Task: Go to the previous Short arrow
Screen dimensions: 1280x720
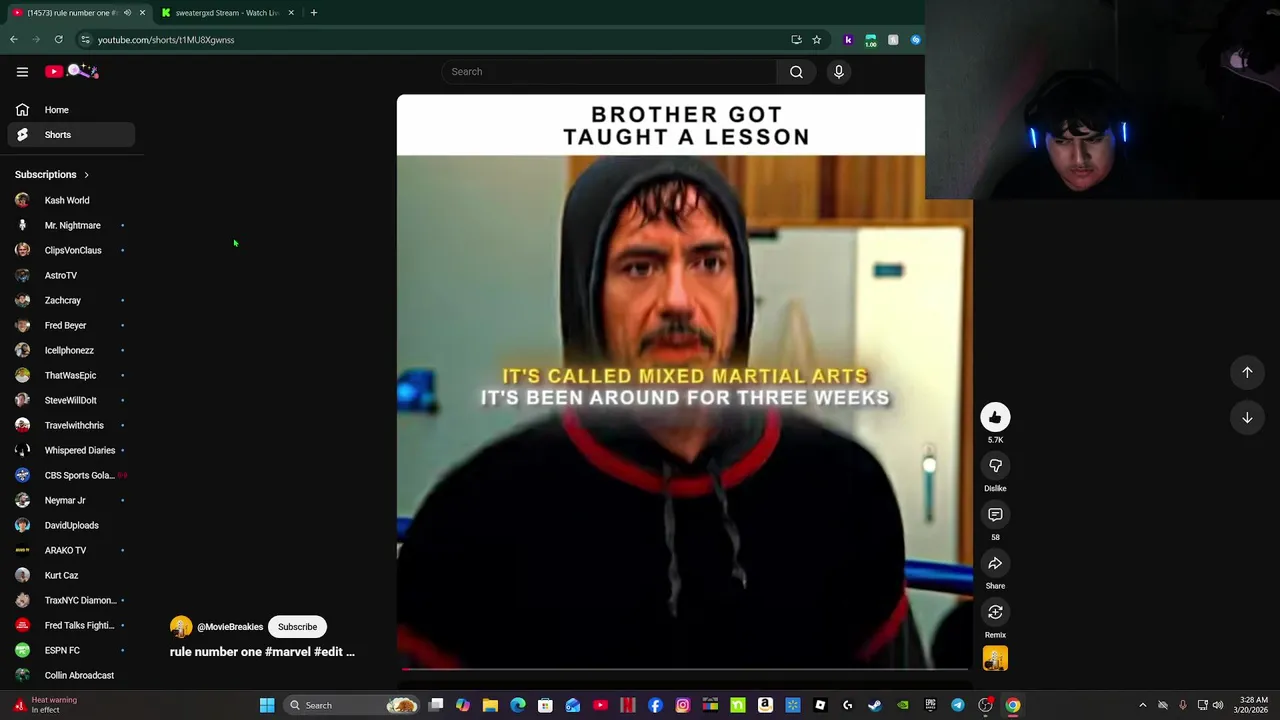Action: 1247,372
